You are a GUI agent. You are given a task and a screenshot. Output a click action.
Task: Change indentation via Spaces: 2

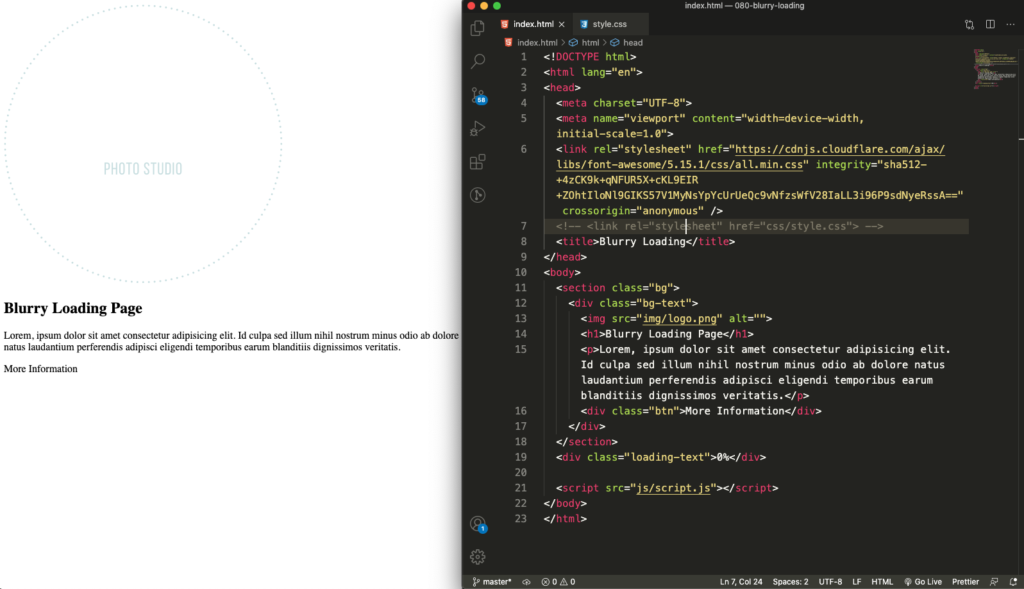pyautogui.click(x=790, y=582)
